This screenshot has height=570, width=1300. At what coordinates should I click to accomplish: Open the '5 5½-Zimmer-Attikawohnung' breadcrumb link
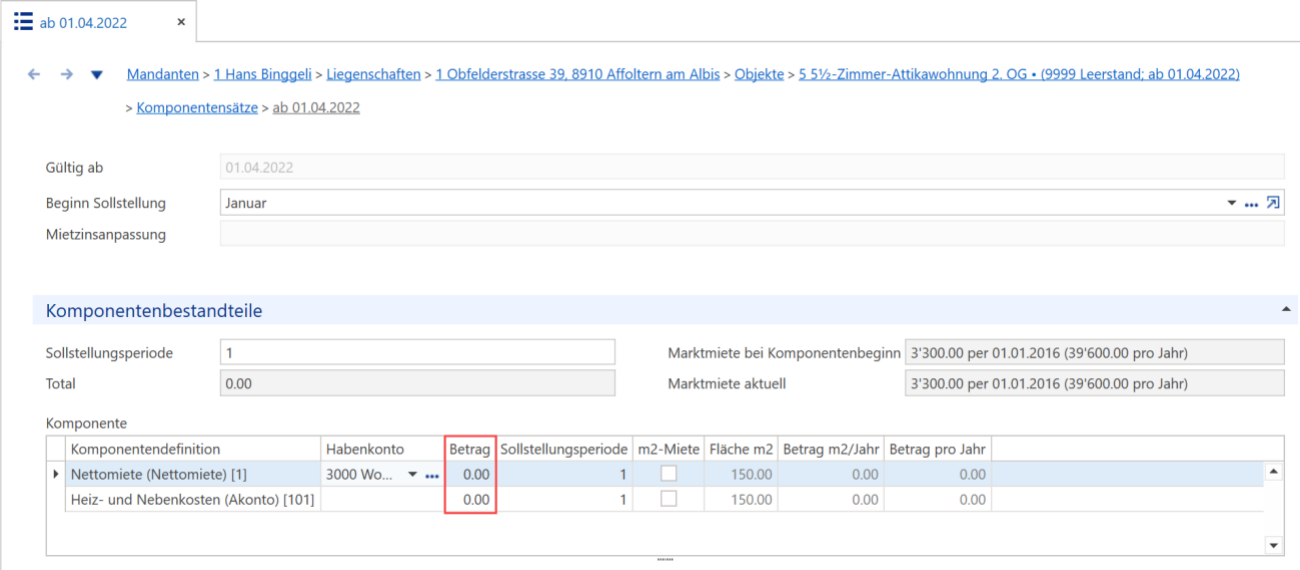pos(1019,75)
